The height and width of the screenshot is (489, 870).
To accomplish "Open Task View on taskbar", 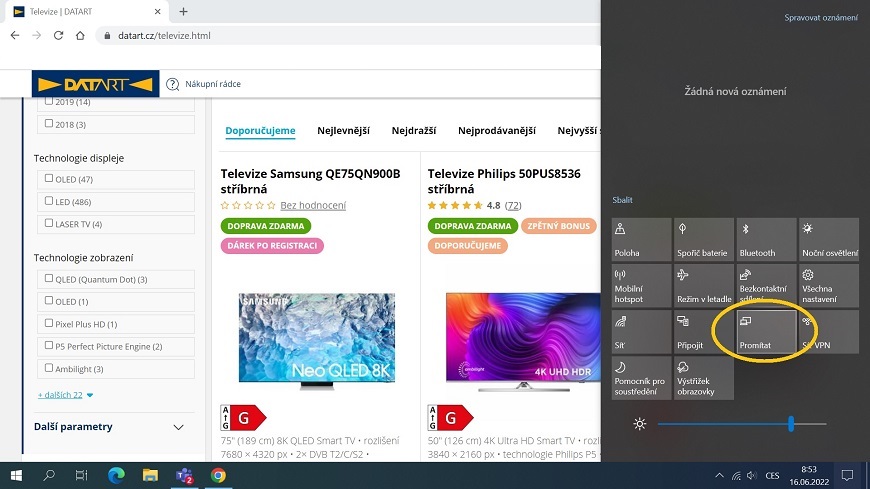I will tap(82, 476).
